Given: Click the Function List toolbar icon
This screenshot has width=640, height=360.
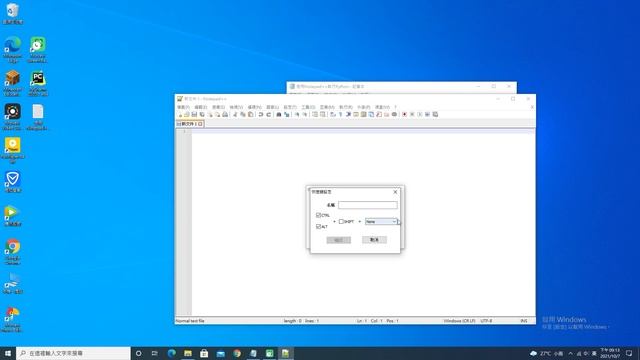Looking at the screenshot, I should click(x=378, y=115).
